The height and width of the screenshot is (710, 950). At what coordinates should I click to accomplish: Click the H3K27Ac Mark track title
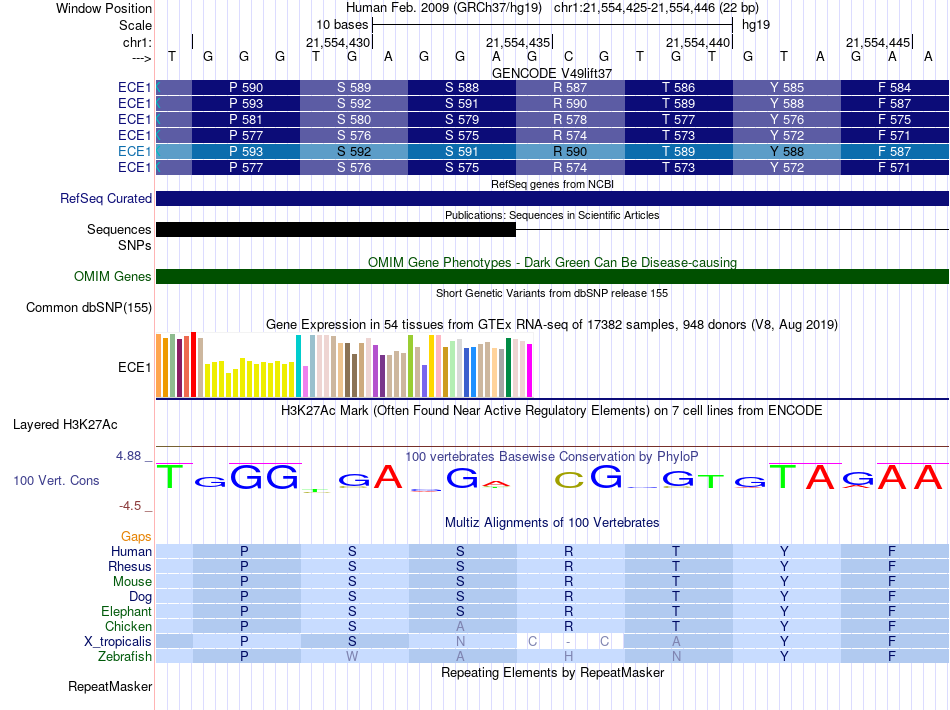click(x=552, y=411)
